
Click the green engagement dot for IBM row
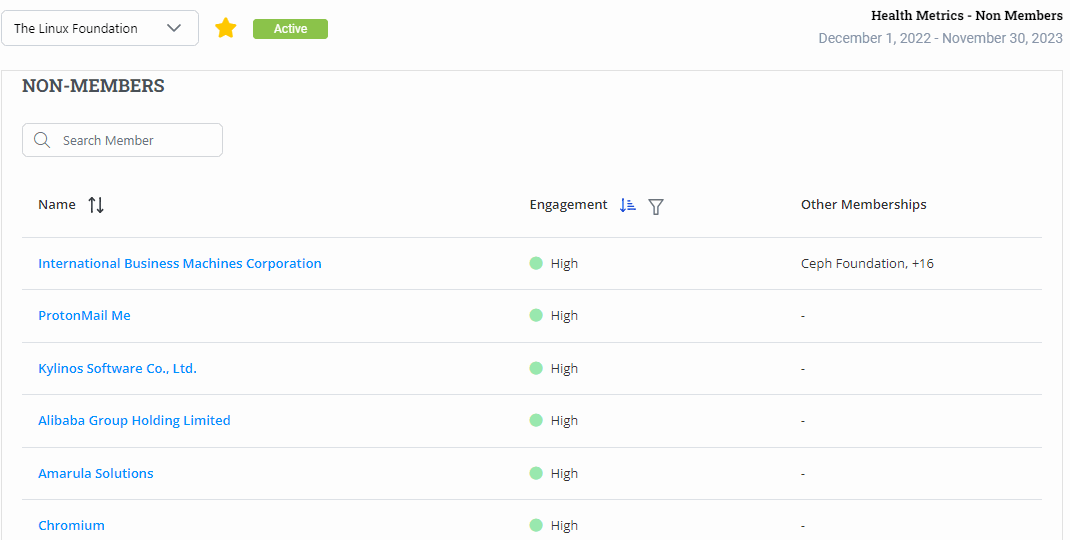tap(536, 263)
